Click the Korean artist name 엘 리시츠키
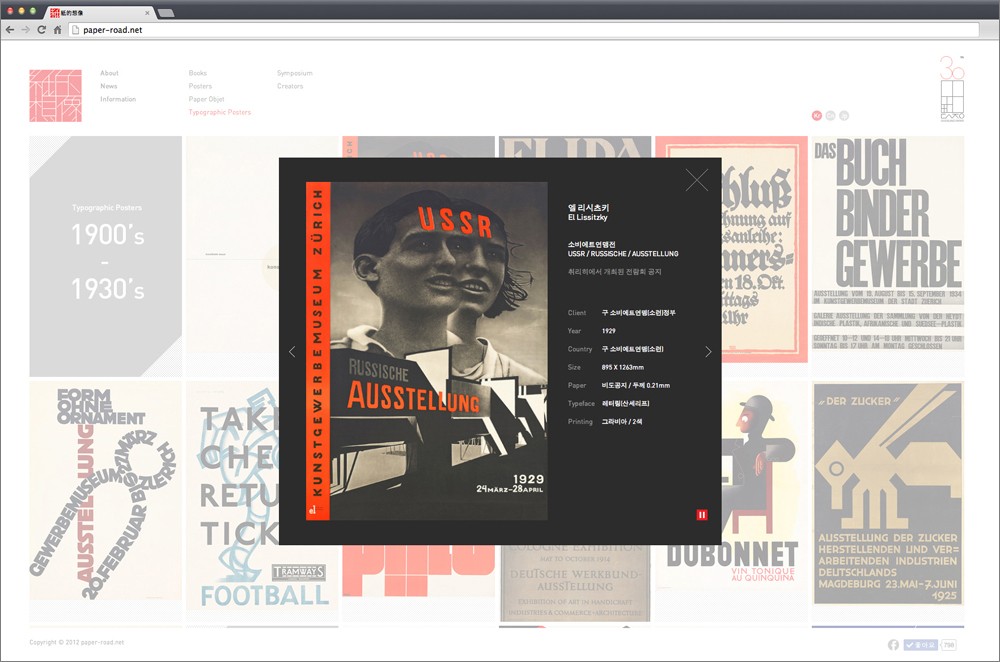This screenshot has height=662, width=1000. tap(588, 208)
